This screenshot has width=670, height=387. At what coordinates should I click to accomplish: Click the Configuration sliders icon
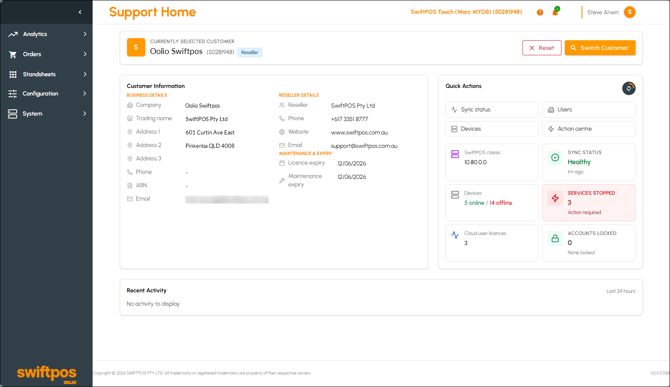[13, 94]
